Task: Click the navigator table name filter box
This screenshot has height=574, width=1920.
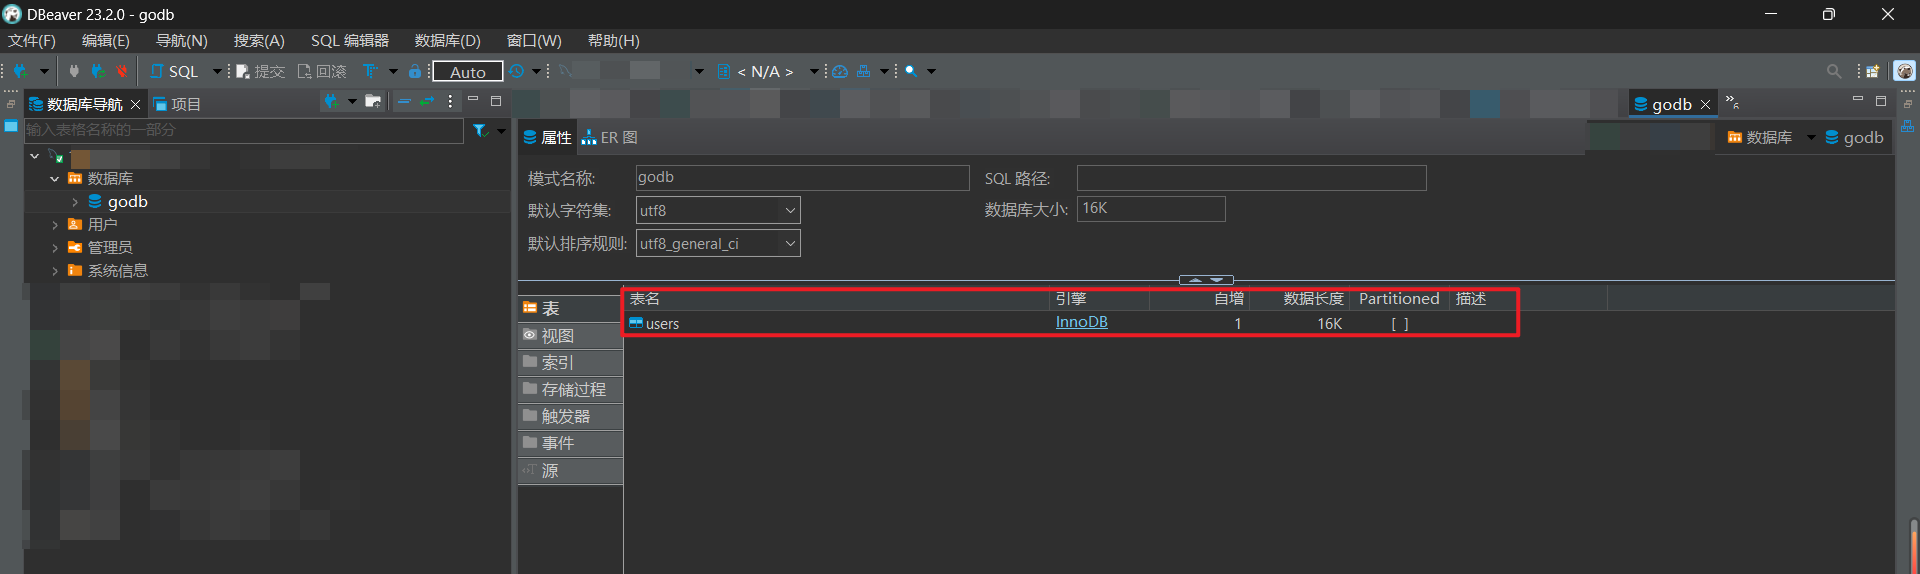Action: coord(243,130)
